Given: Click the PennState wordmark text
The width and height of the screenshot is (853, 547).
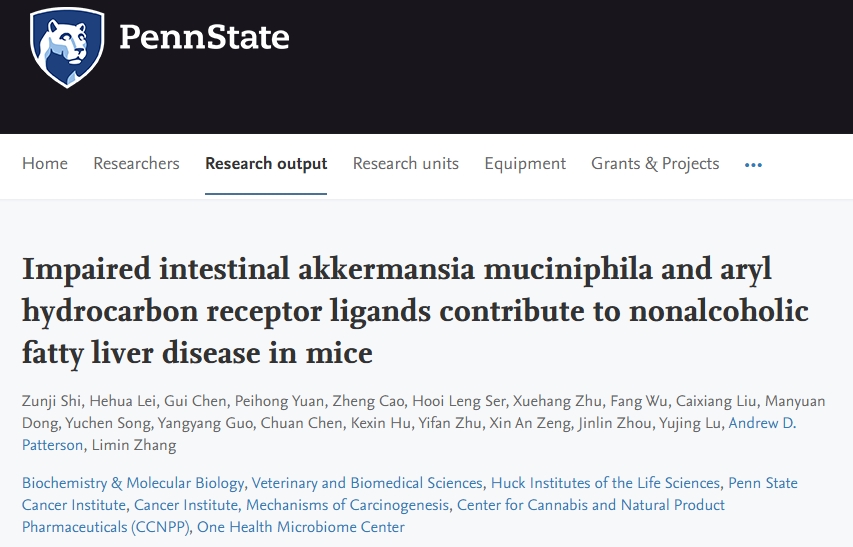Looking at the screenshot, I should (x=204, y=38).
